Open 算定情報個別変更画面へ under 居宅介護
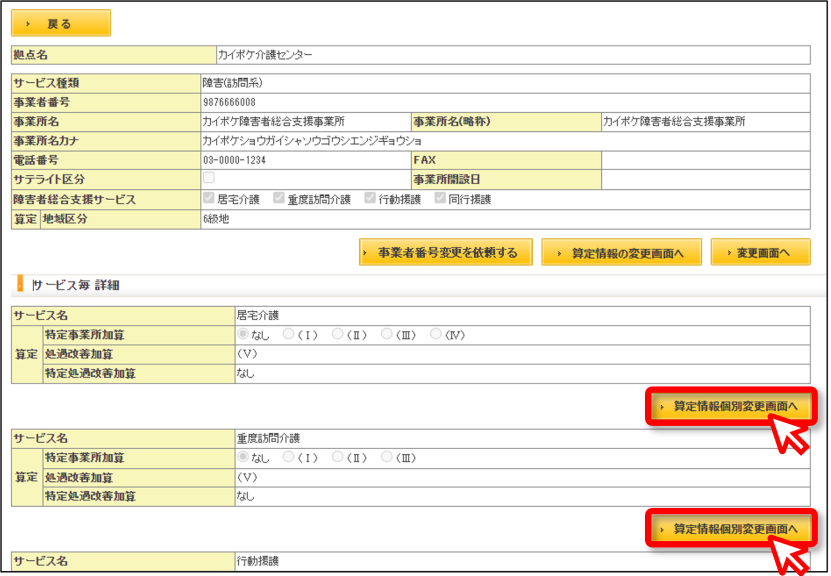This screenshot has height=576, width=831. coord(731,406)
